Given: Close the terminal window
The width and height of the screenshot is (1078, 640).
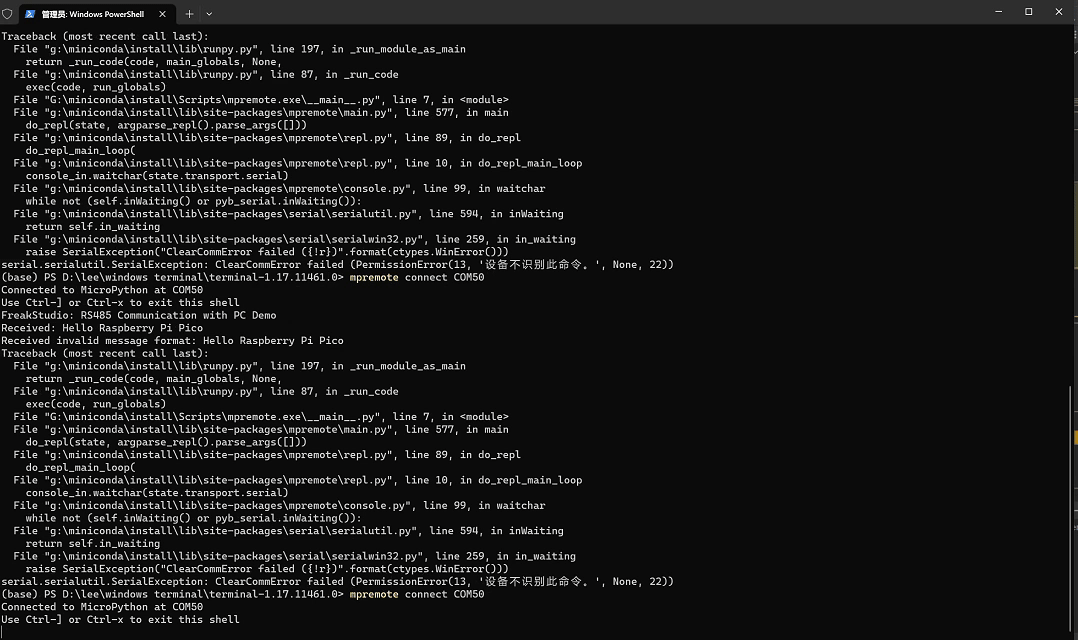Looking at the screenshot, I should pos(1059,12).
